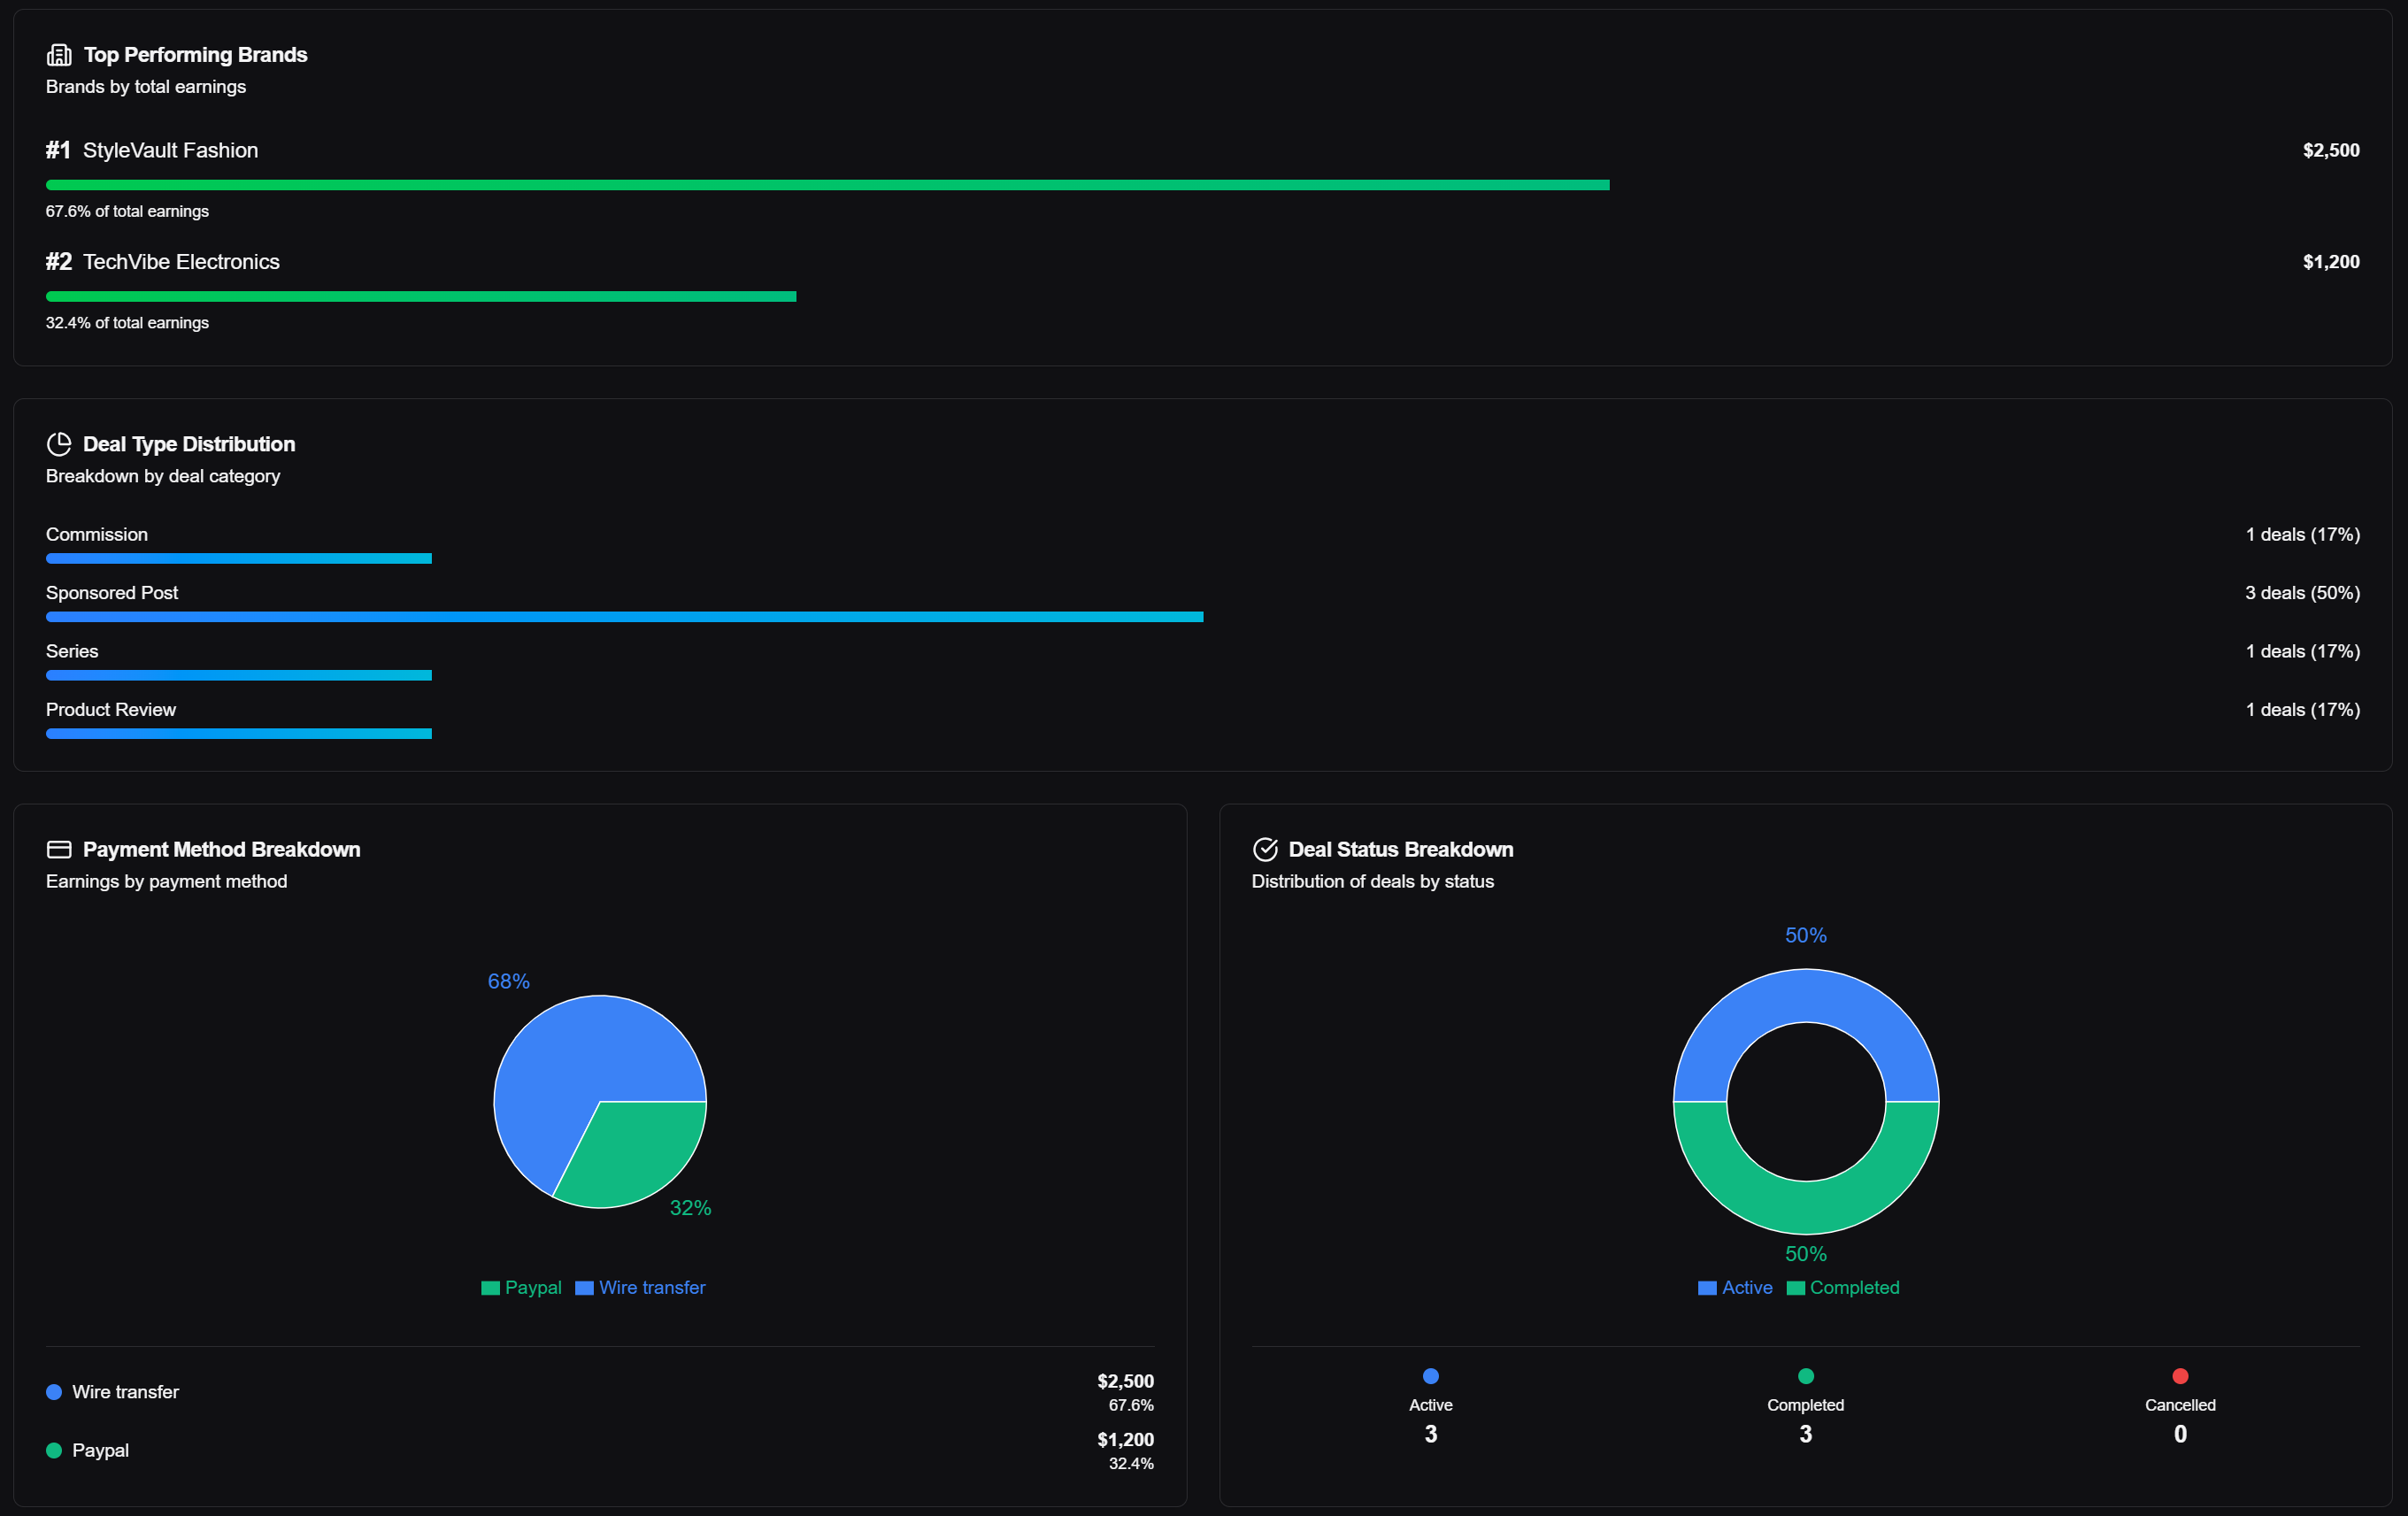Toggle the Completed legend item in the donut chart
Screen dimensions: 2408x1516
coord(1843,1288)
